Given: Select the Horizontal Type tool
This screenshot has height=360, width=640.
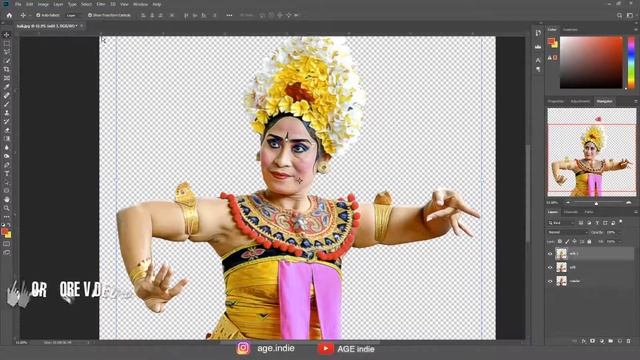Looking at the screenshot, I should tap(7, 173).
